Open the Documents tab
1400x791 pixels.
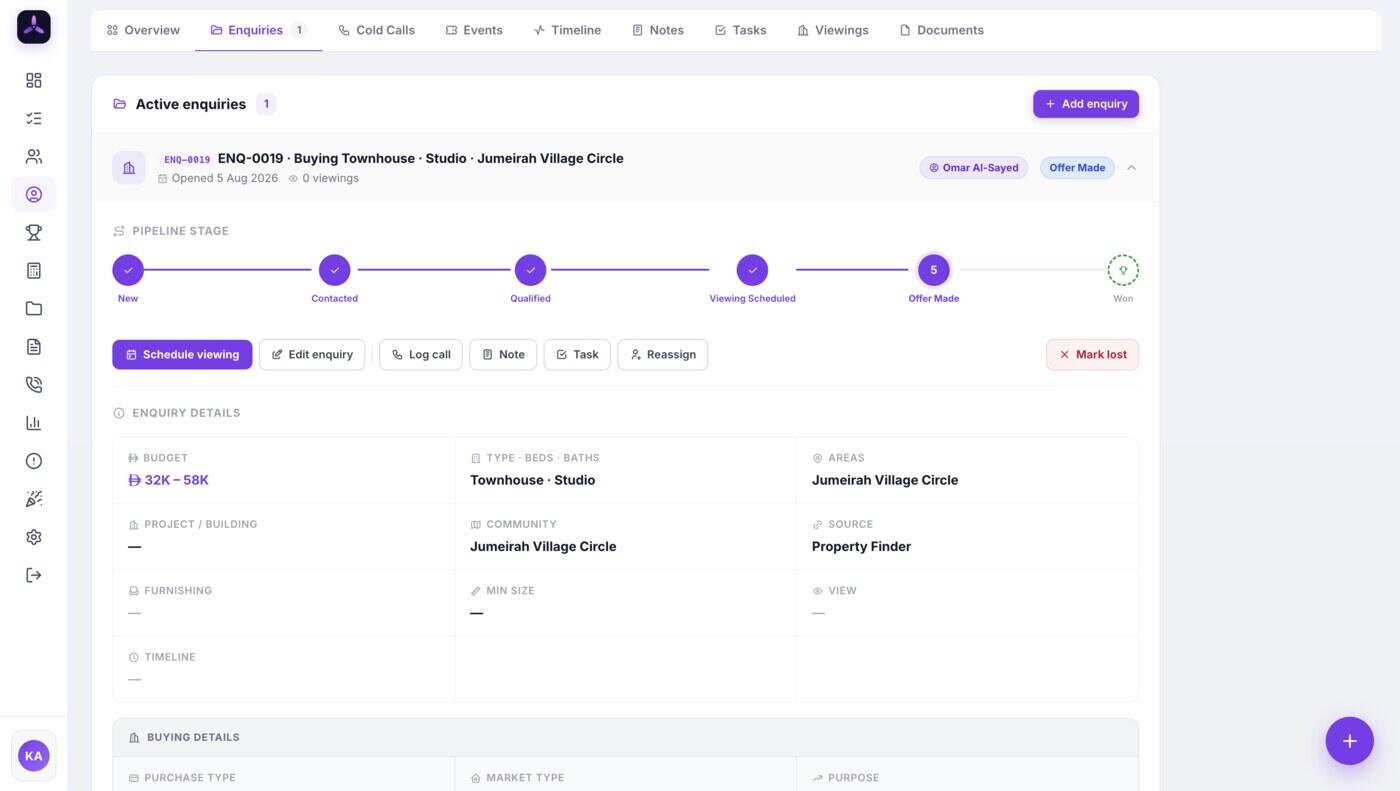(x=942, y=30)
